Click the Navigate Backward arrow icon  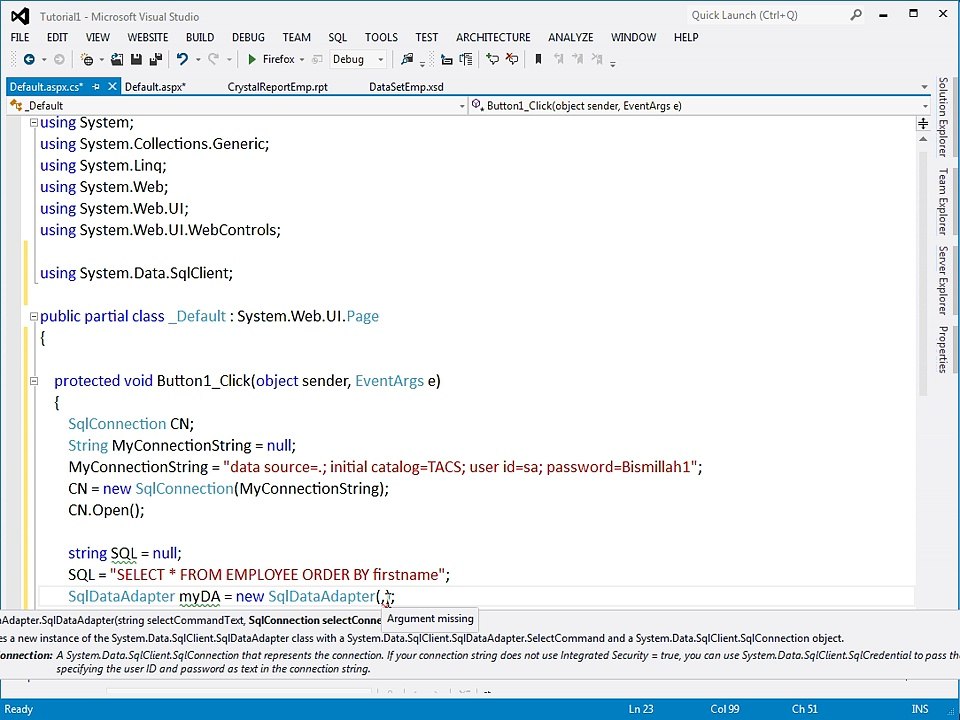click(x=29, y=59)
